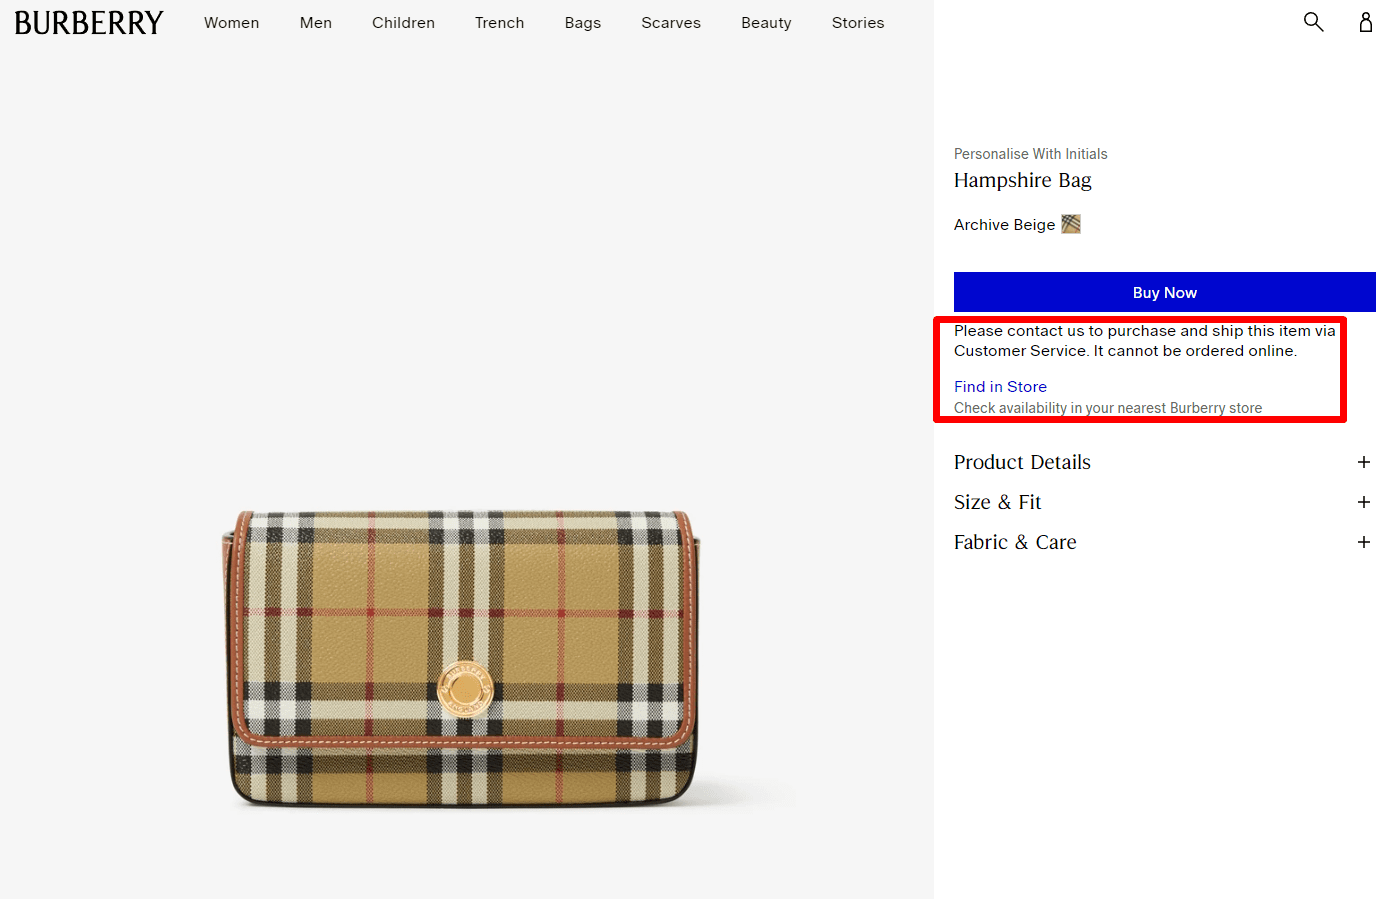Expand Size & Fit plus icon
Screen dimensions: 1393x899
(x=1363, y=502)
